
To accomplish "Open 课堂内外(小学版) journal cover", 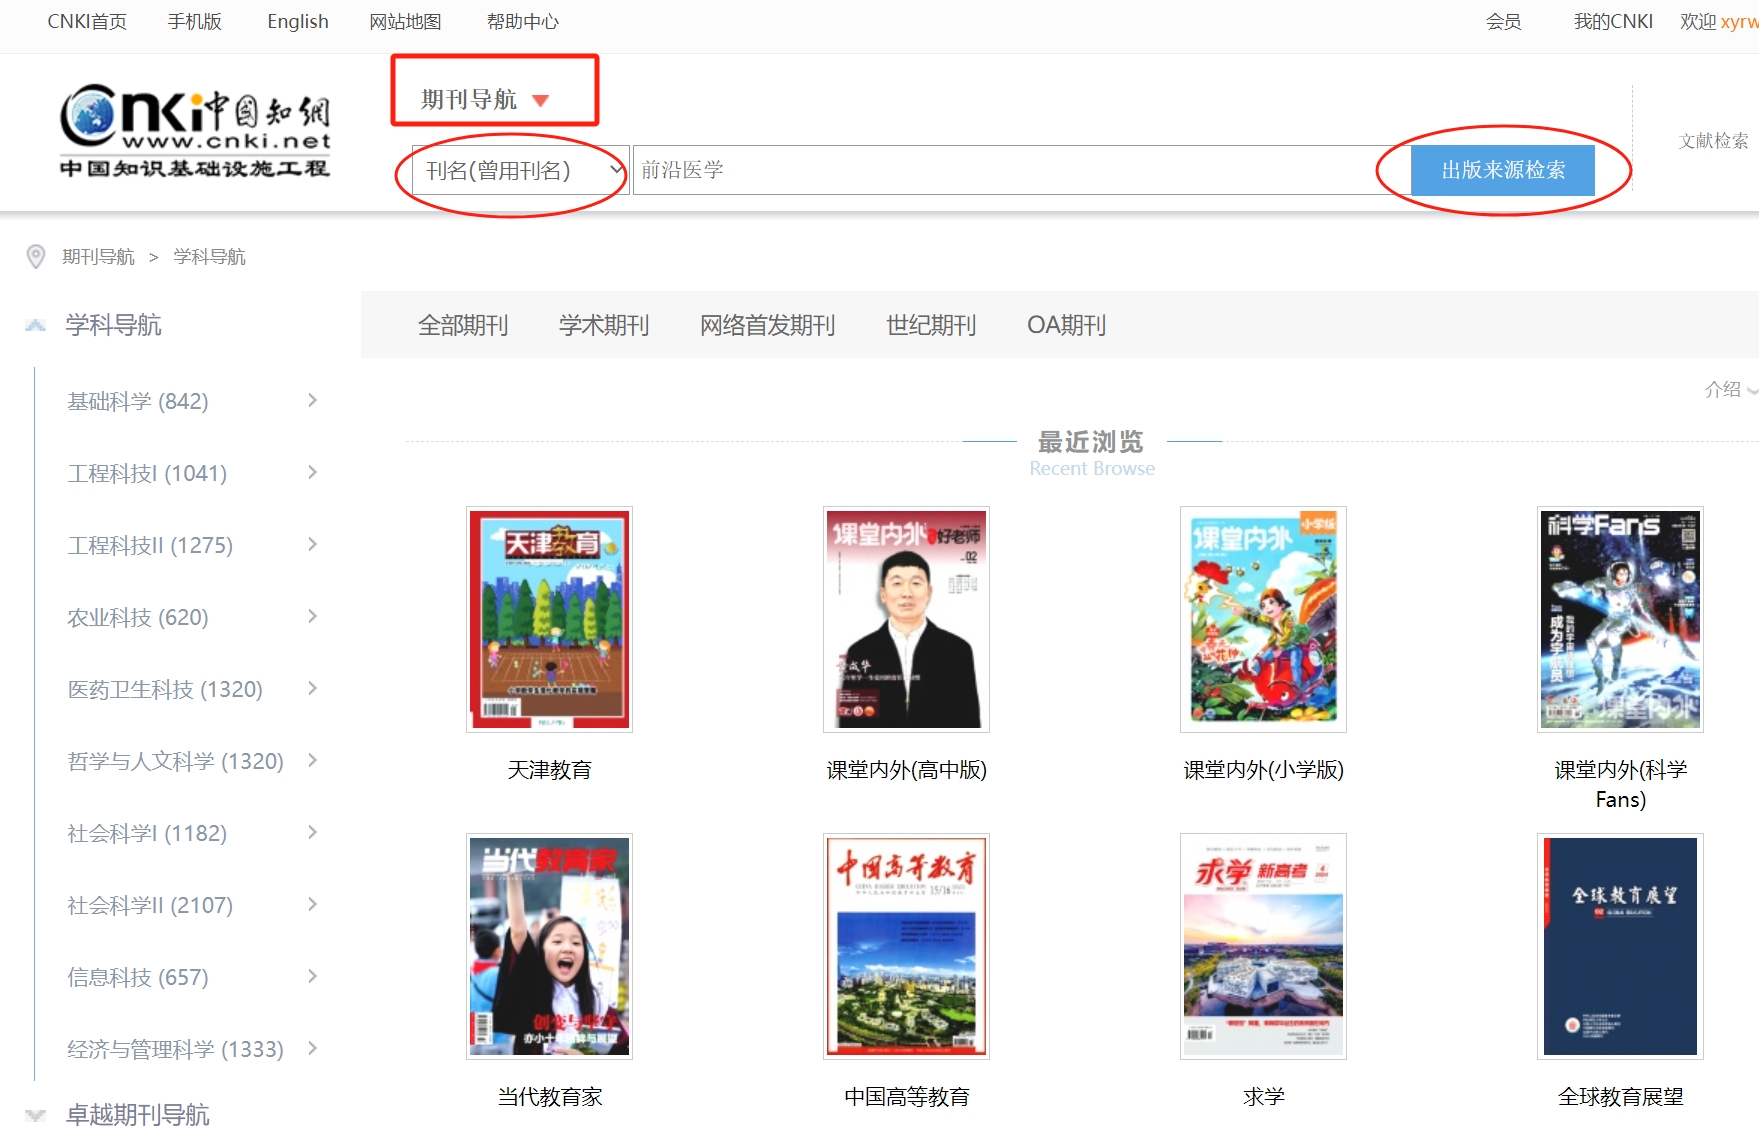I will click(x=1263, y=619).
